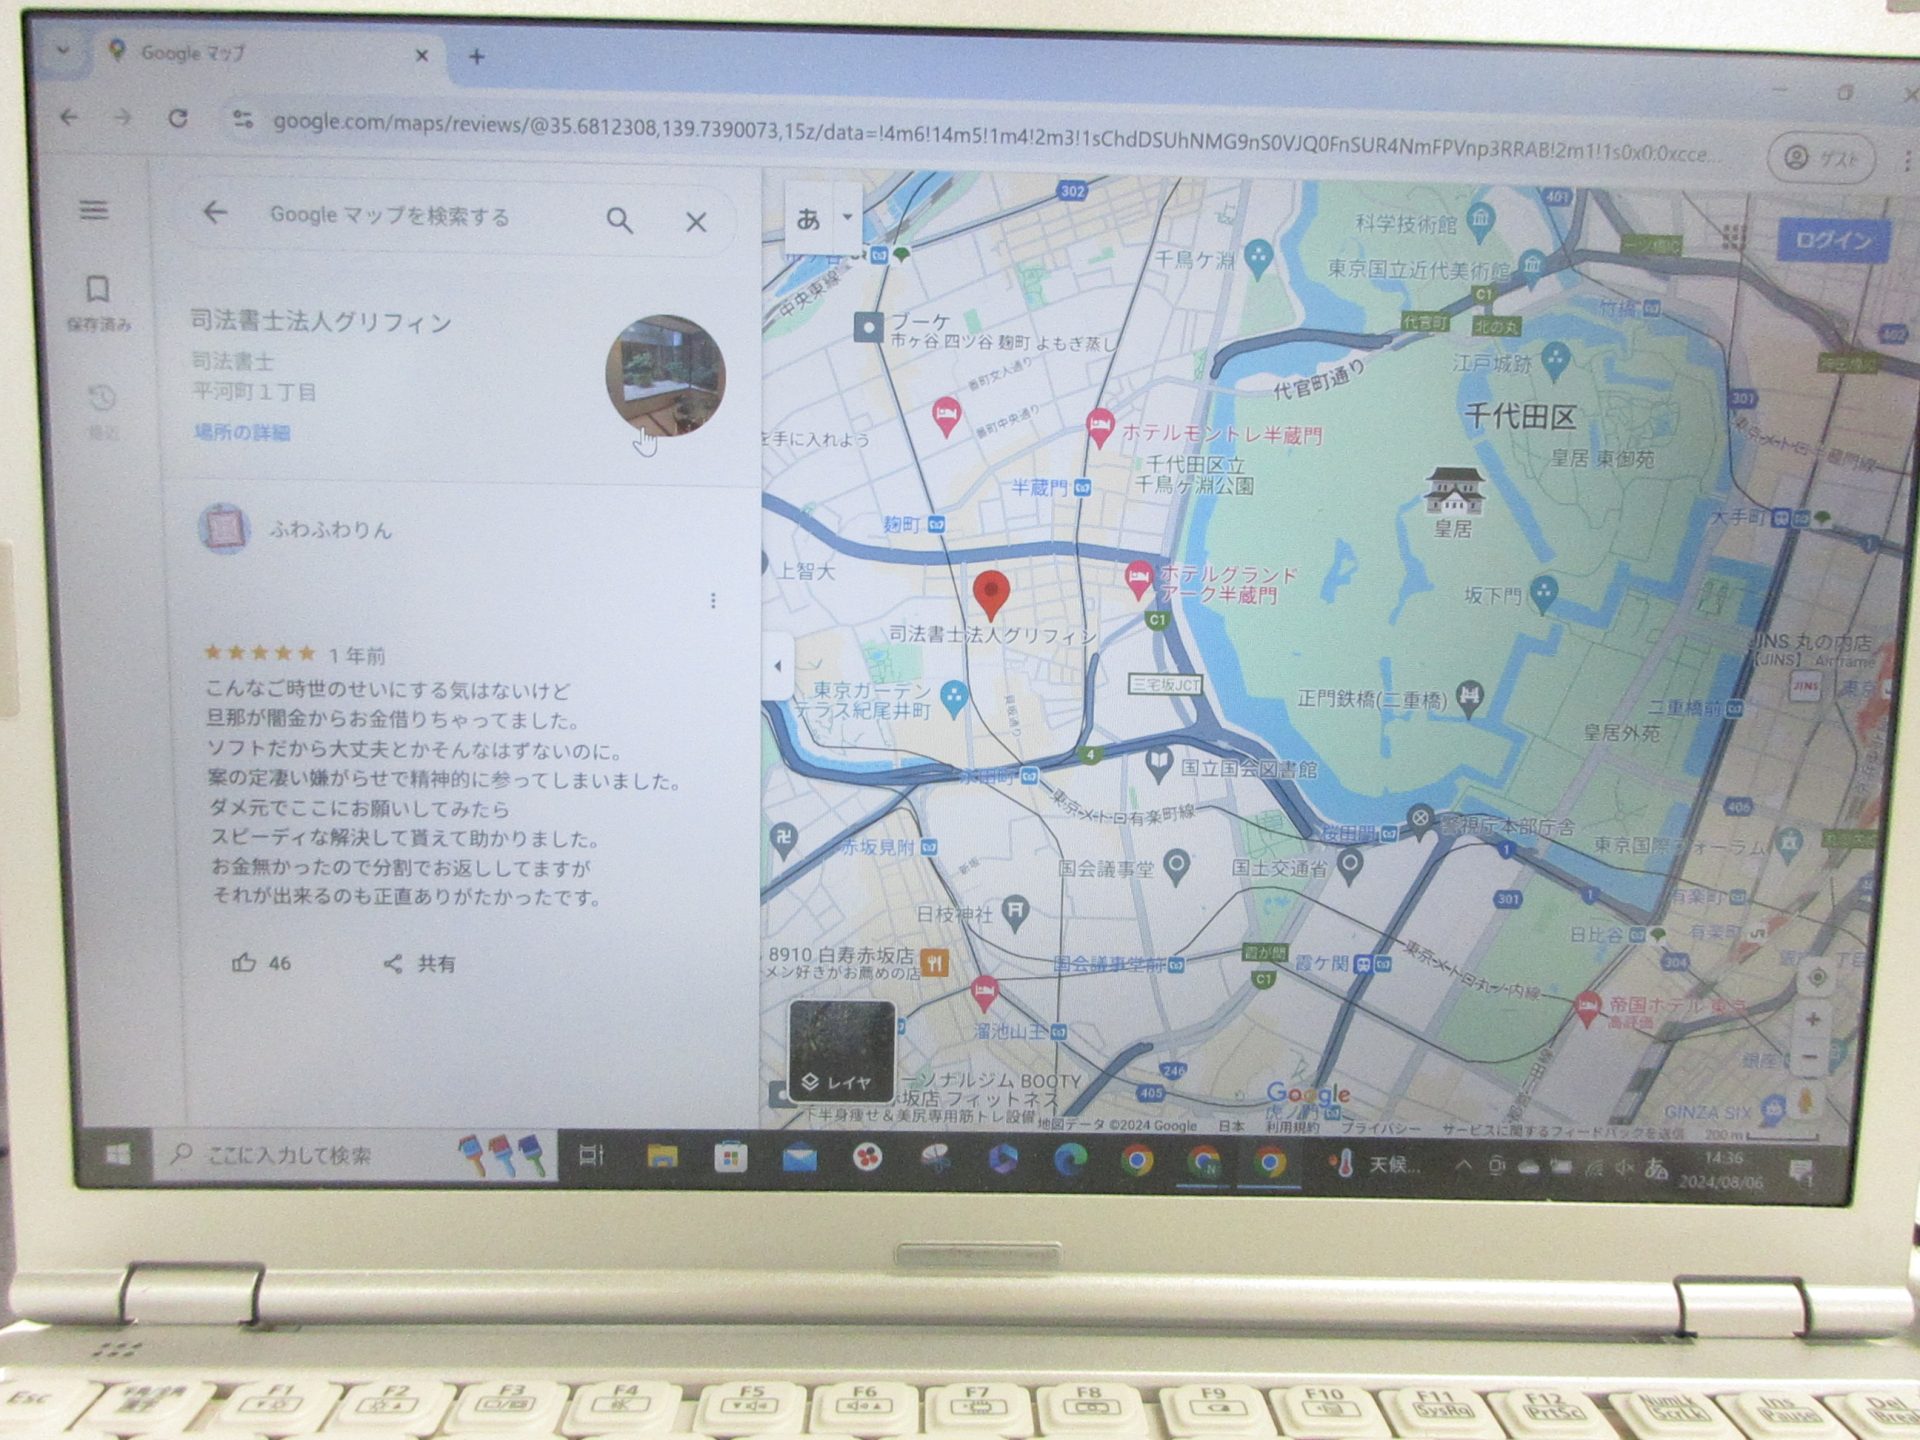Zoom in with the plus button
The width and height of the screenshot is (1920, 1440).
pyautogui.click(x=1813, y=1020)
